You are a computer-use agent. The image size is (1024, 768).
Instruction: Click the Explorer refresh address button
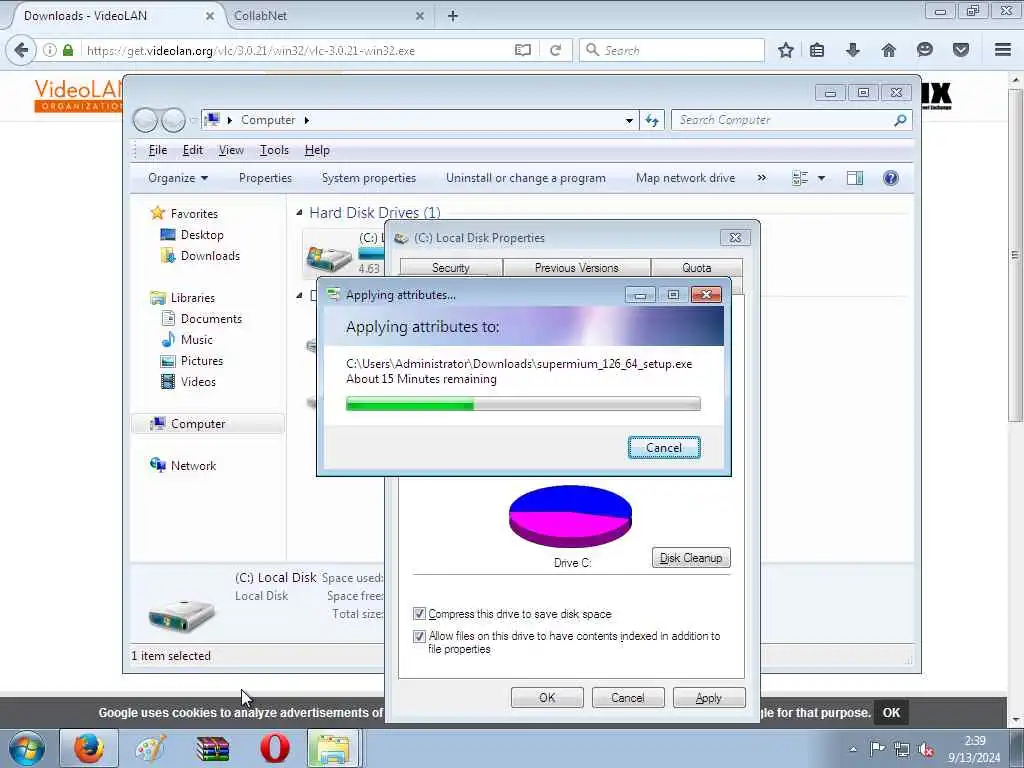pyautogui.click(x=652, y=120)
